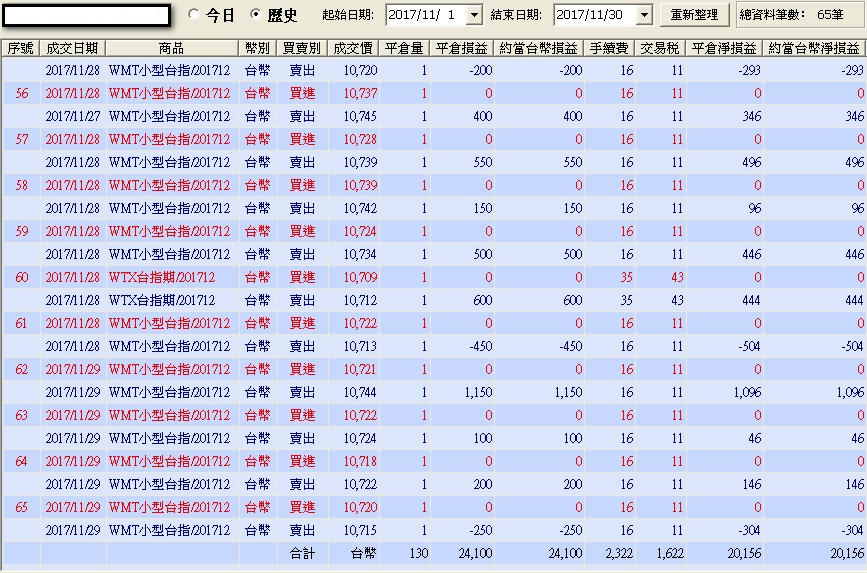This screenshot has width=867, height=573.
Task: Select row with serial number 61
Action: tap(434, 323)
